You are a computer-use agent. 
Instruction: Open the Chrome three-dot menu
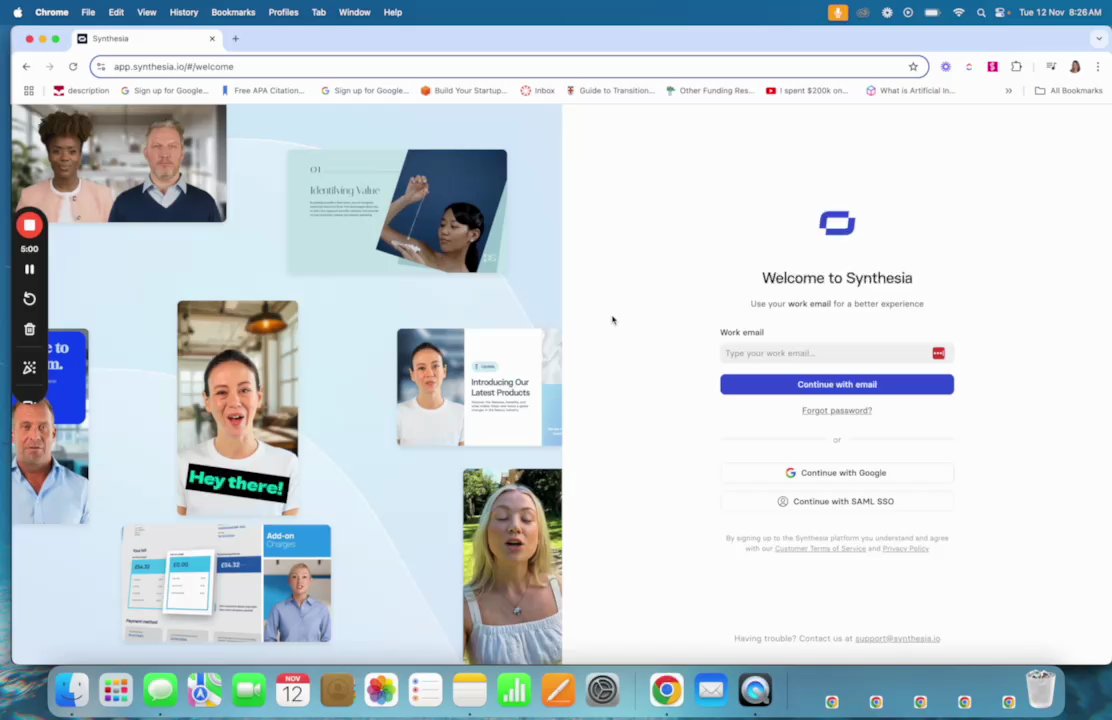click(1098, 67)
